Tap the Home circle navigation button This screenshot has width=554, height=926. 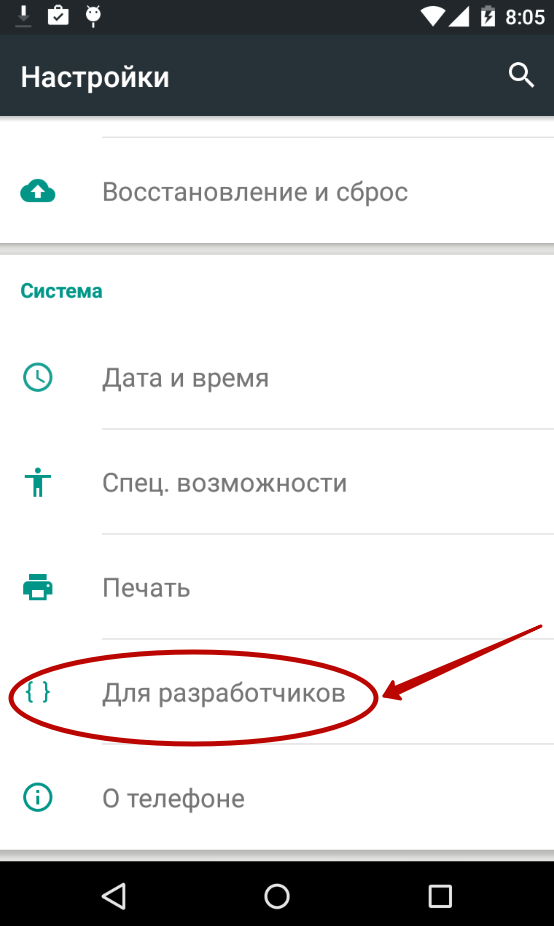tap(277, 896)
